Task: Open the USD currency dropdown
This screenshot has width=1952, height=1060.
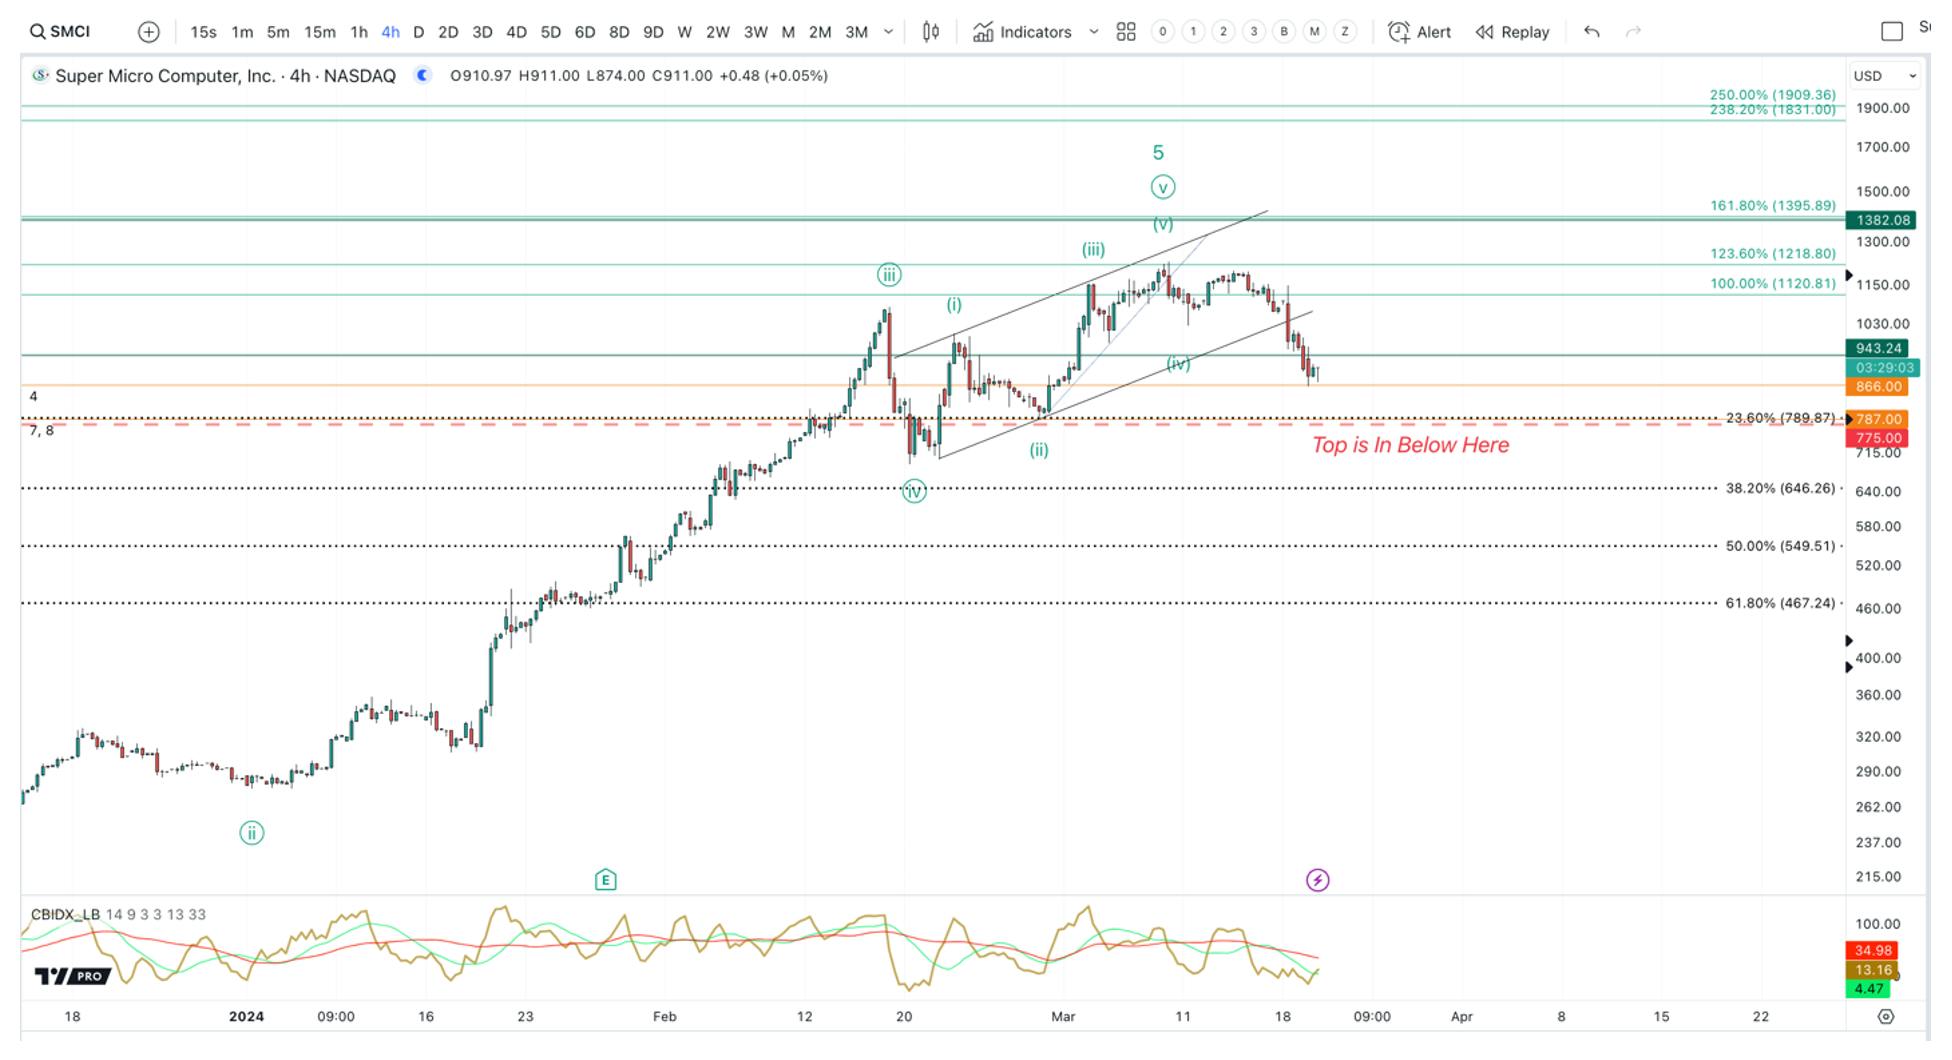Action: [x=1885, y=76]
